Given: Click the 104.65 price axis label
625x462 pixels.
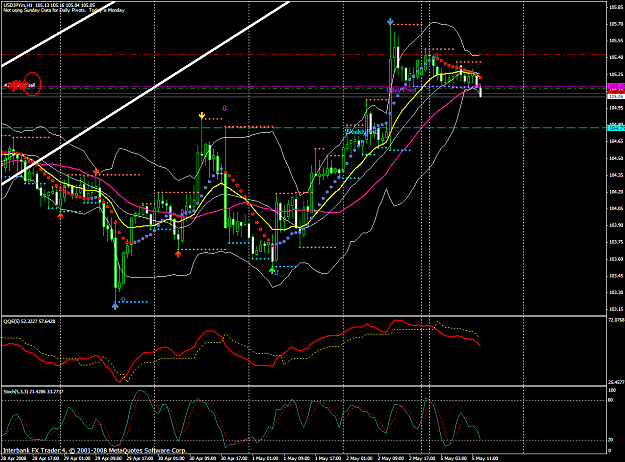Looking at the screenshot, I should [616, 141].
